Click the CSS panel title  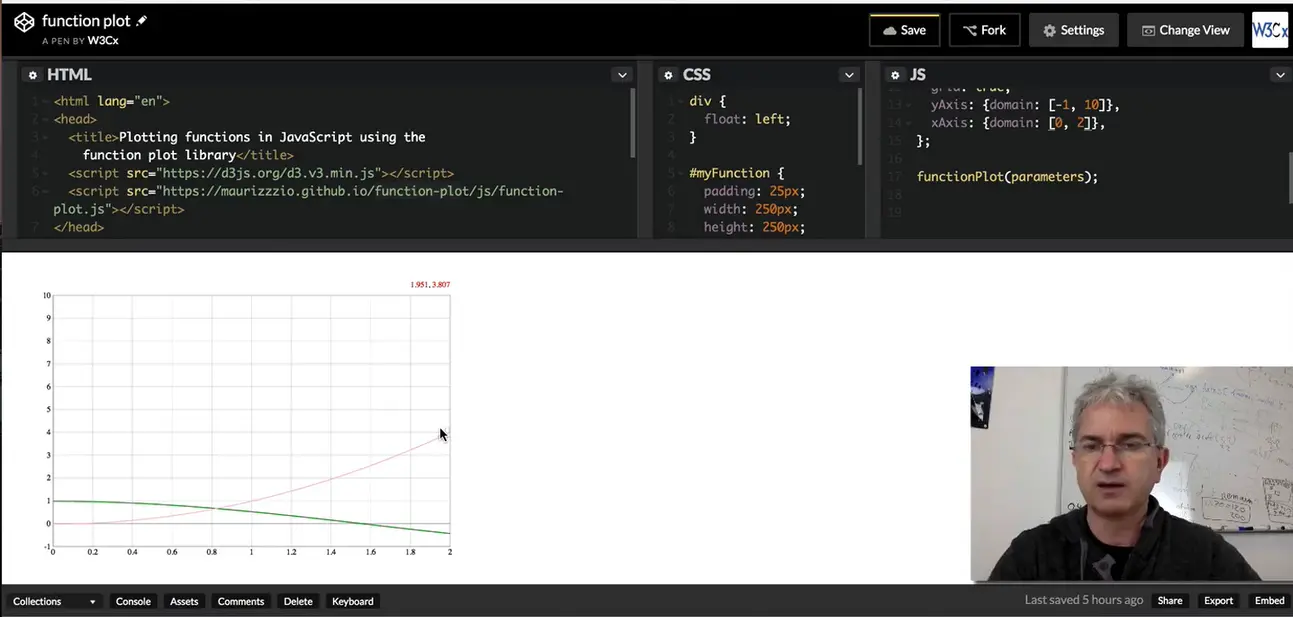click(x=697, y=75)
